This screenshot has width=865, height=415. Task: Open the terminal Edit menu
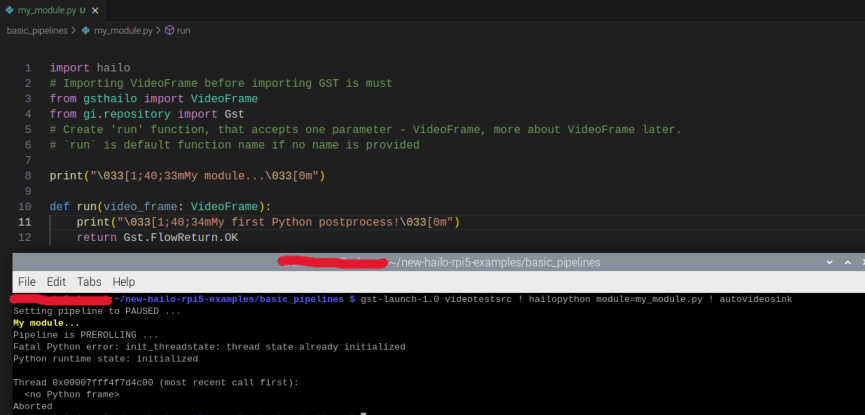pyautogui.click(x=56, y=282)
